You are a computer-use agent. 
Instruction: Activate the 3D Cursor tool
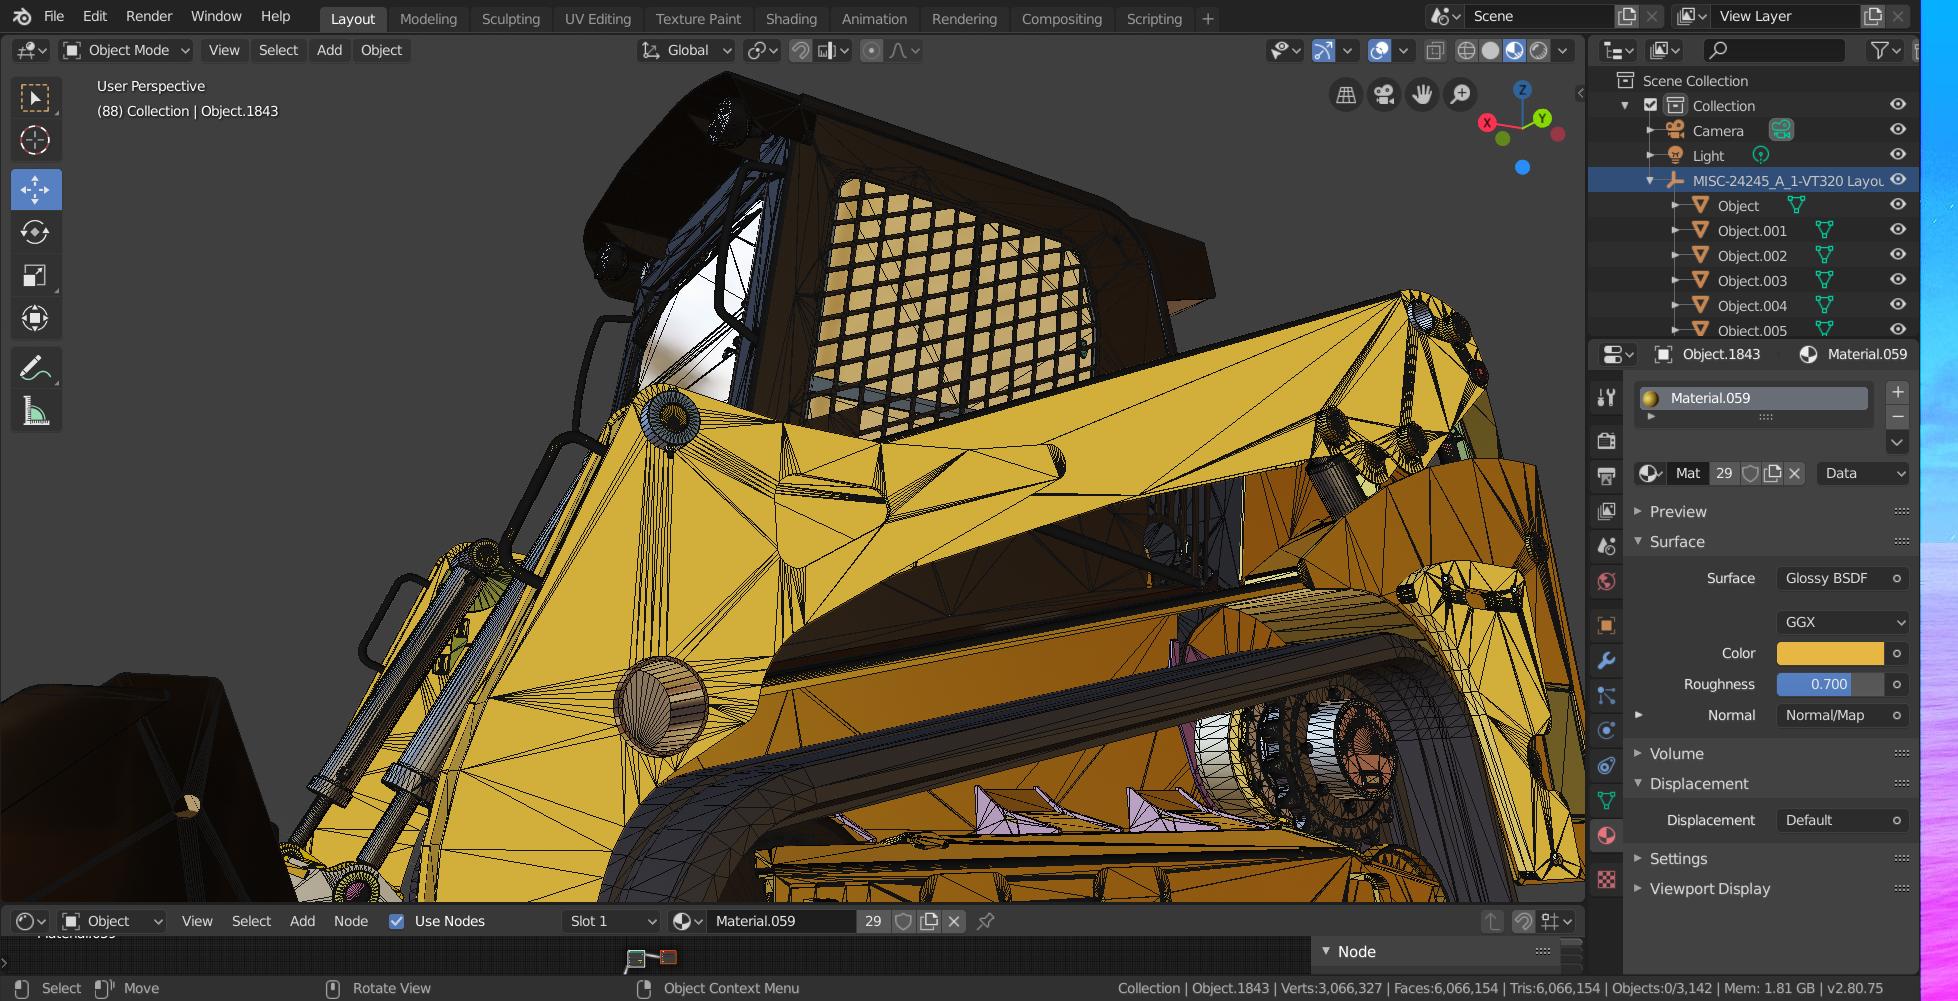point(35,141)
